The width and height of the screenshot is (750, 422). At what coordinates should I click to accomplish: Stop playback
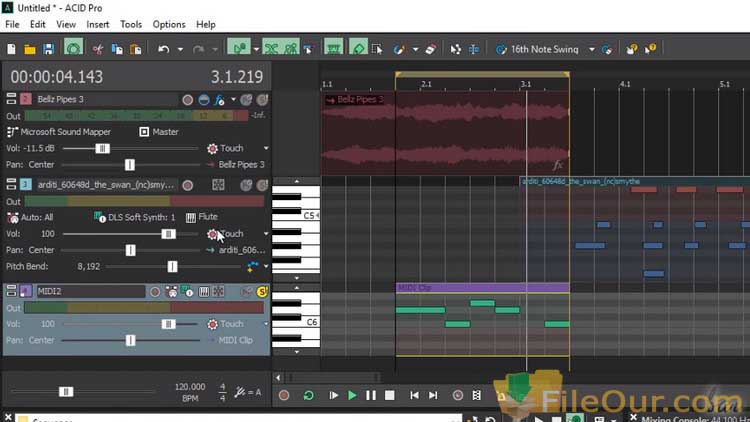(x=390, y=395)
